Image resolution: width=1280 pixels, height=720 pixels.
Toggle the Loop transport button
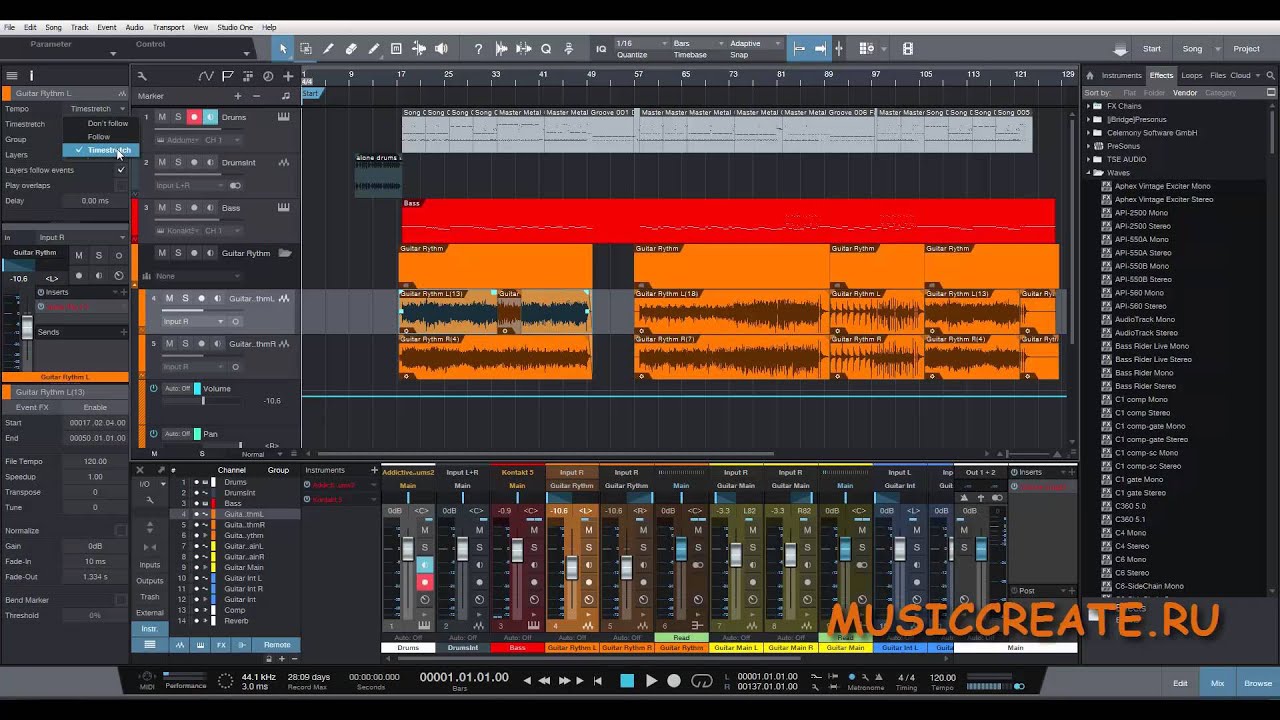click(702, 681)
